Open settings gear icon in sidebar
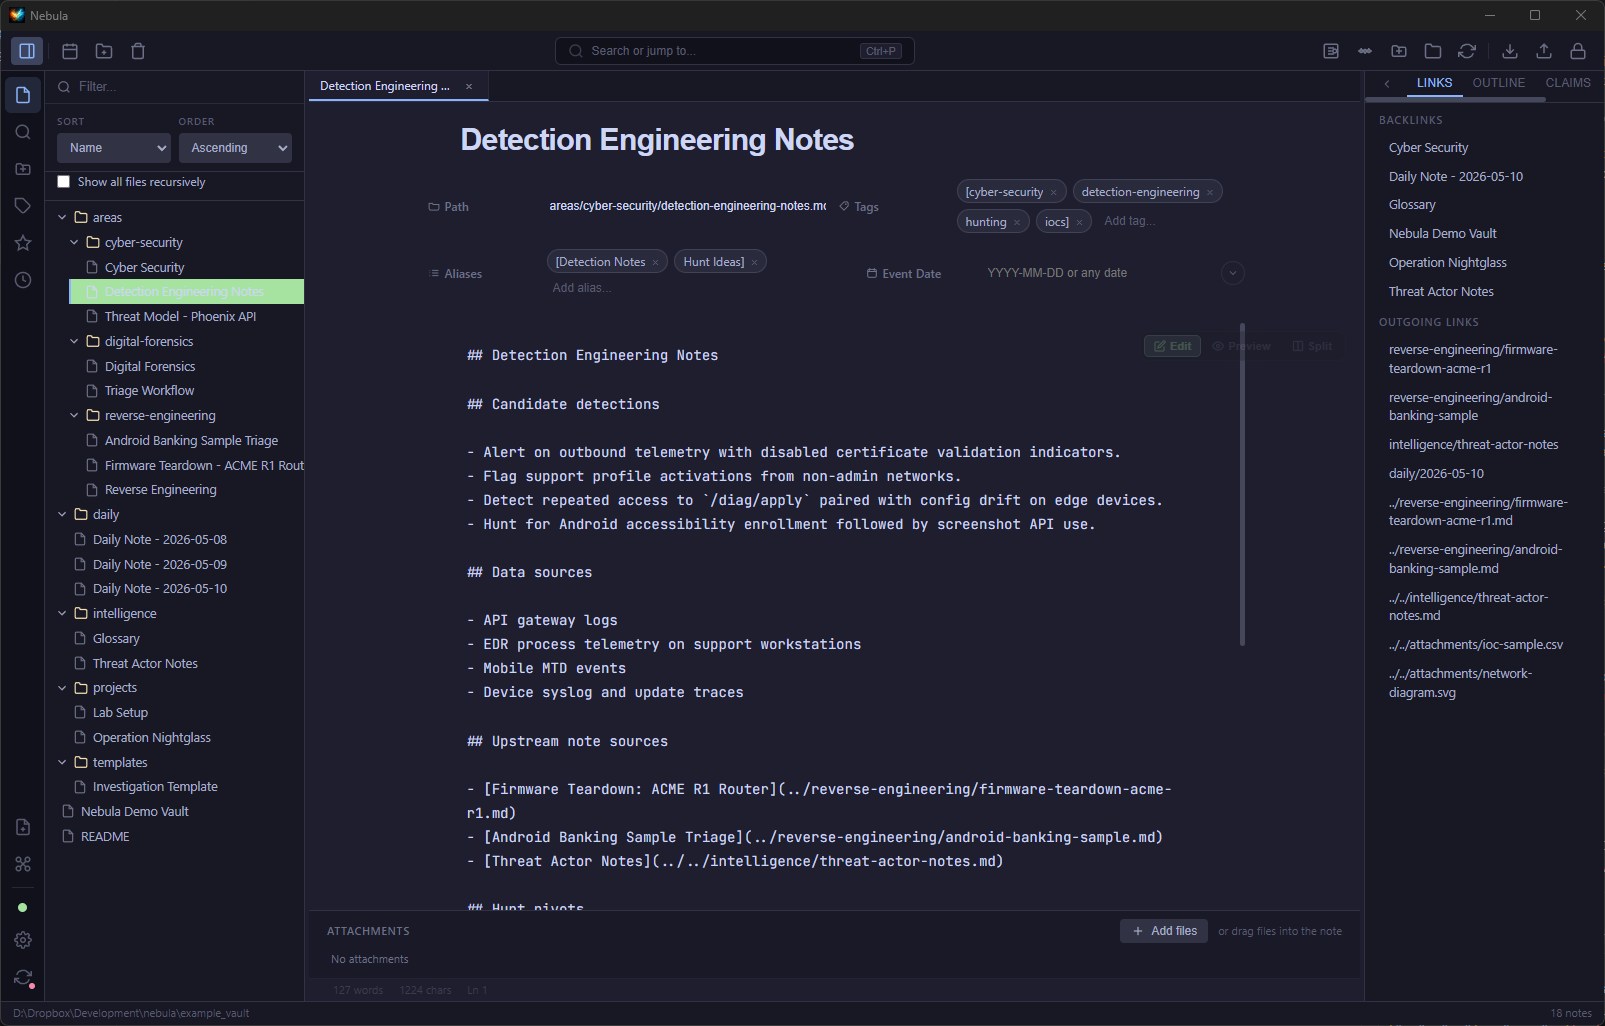 point(23,940)
